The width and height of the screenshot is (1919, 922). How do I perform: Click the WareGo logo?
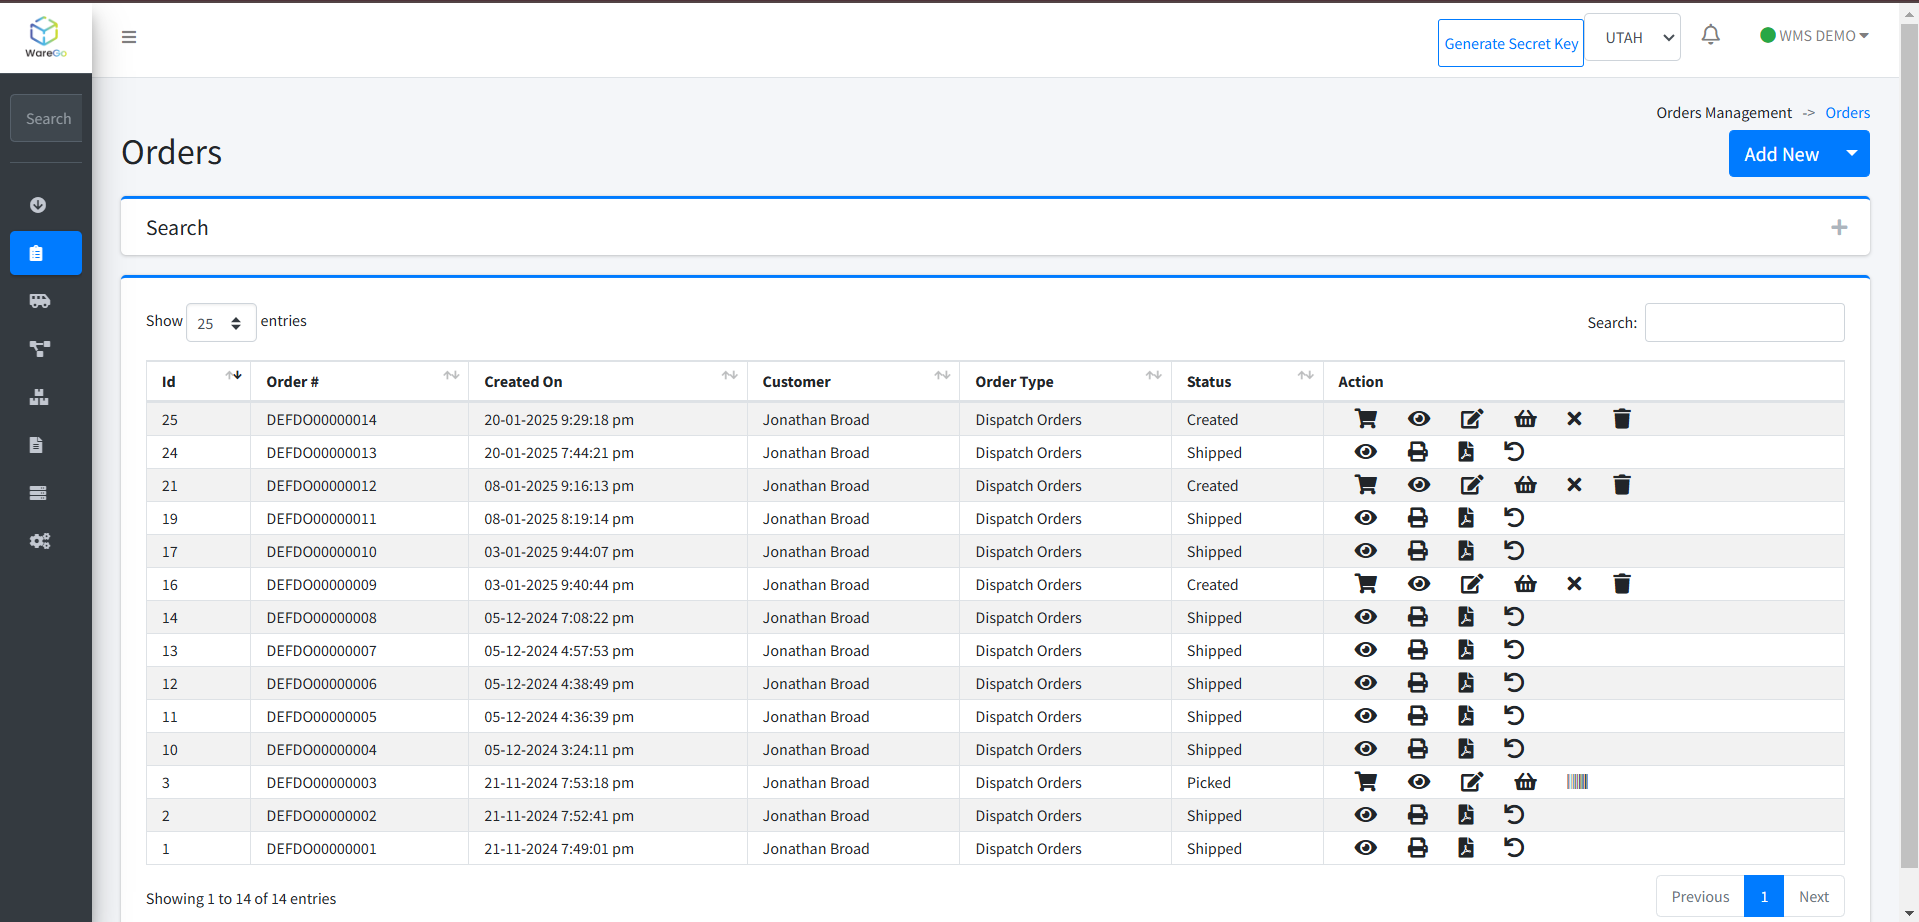pos(45,37)
